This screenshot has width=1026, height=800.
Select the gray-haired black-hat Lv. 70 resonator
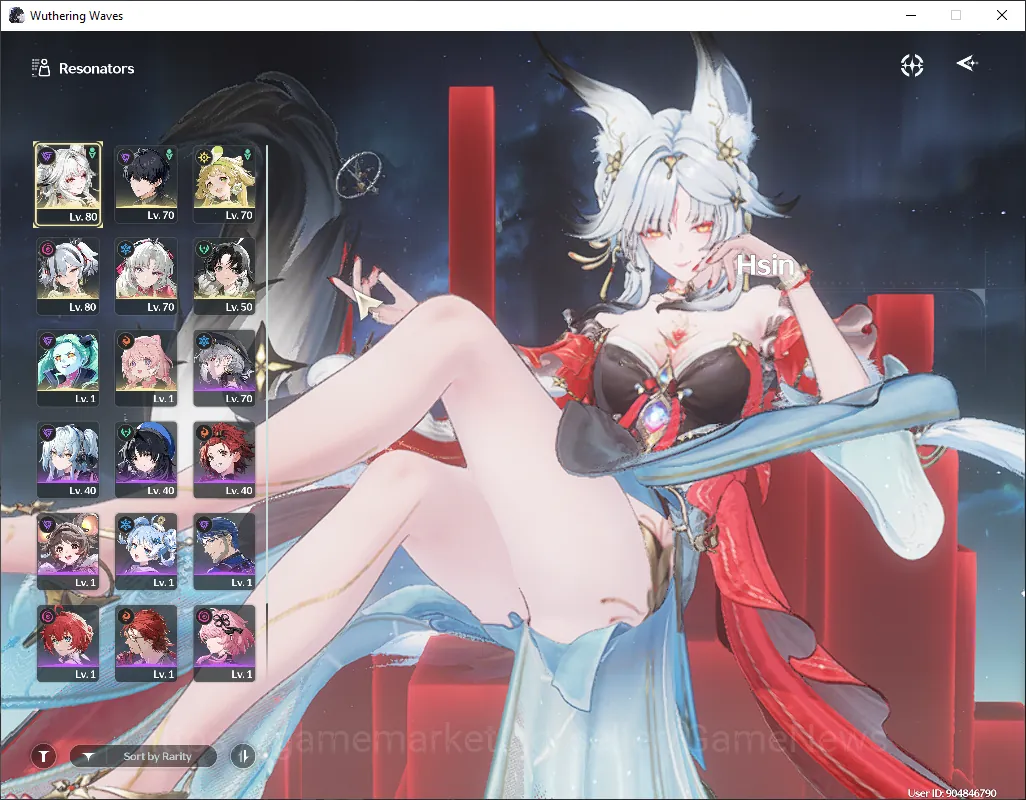coord(224,368)
